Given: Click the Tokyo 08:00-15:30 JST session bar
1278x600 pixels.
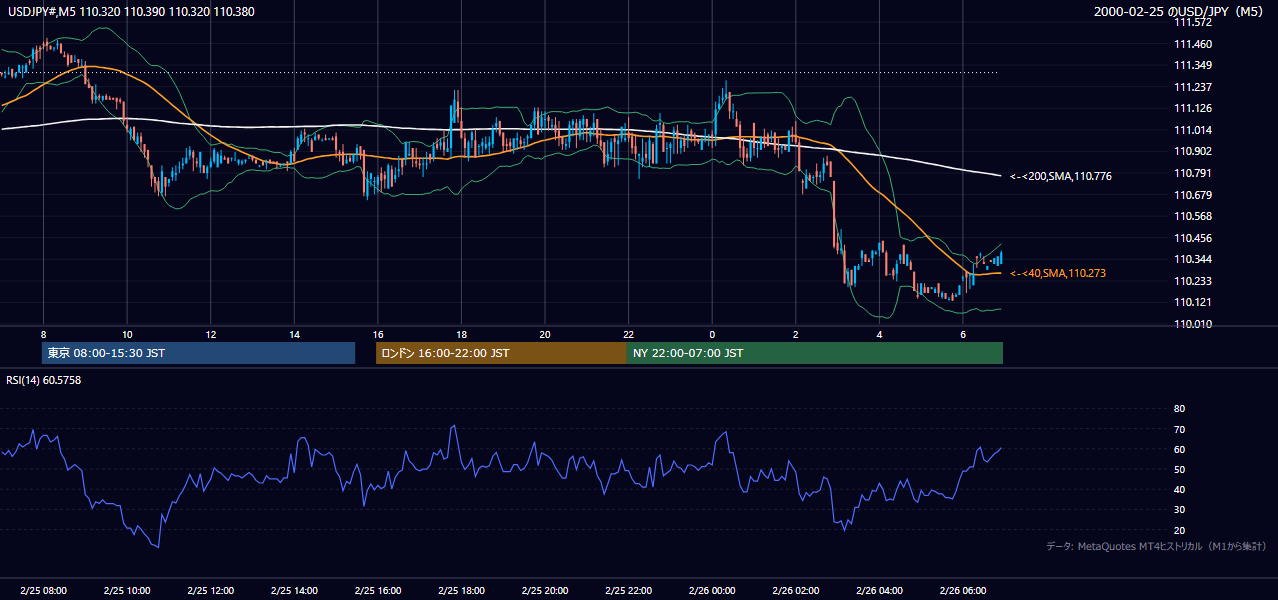Looking at the screenshot, I should (199, 353).
